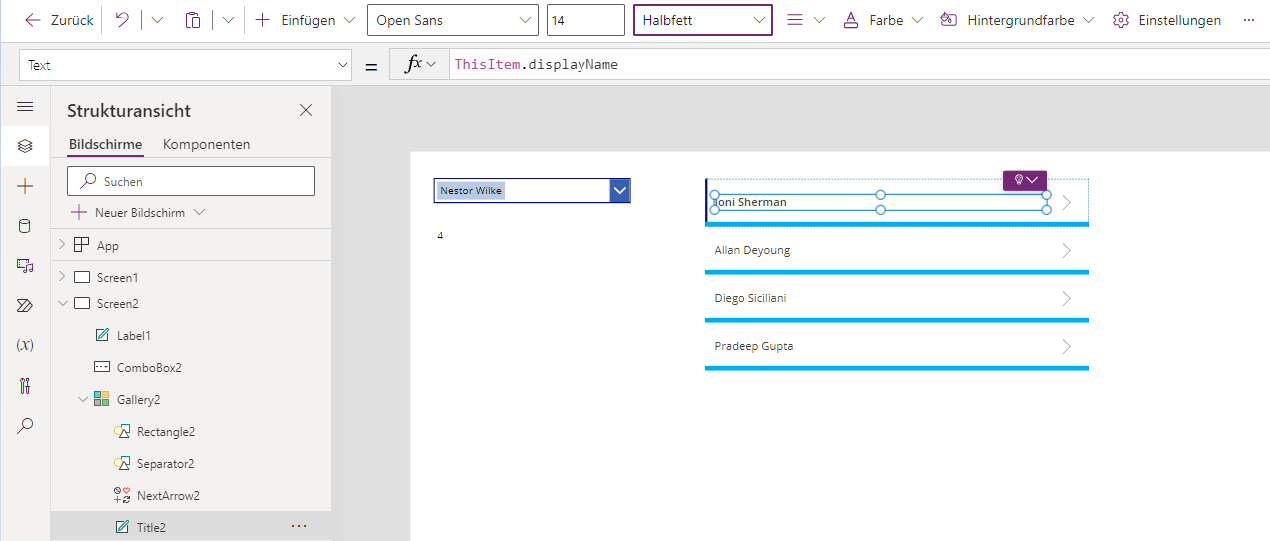Image resolution: width=1270 pixels, height=541 pixels.
Task: Open the Open Sans font dropdown
Action: (x=452, y=20)
